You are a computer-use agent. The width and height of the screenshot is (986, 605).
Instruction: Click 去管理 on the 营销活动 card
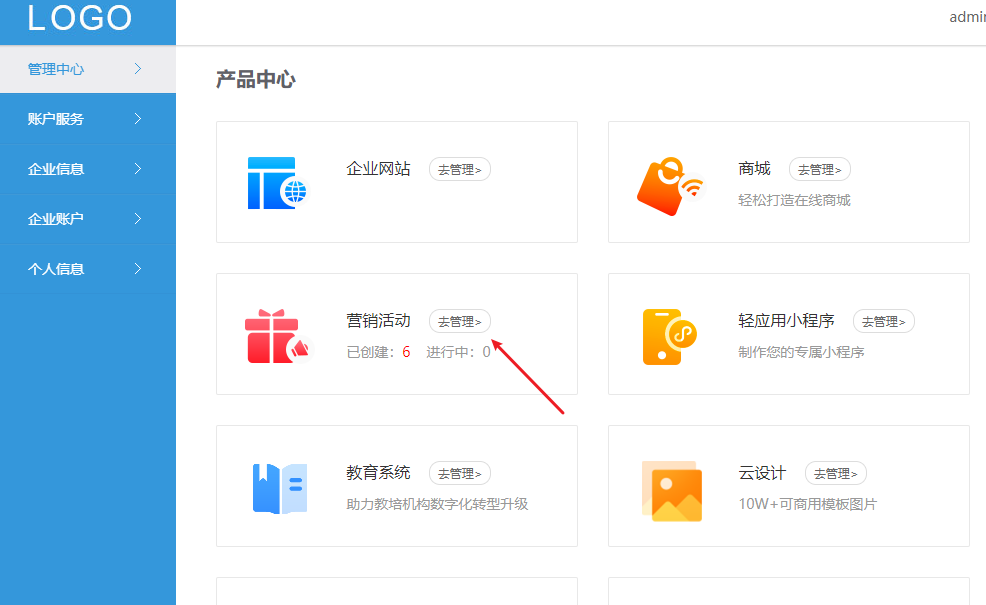[x=459, y=321]
